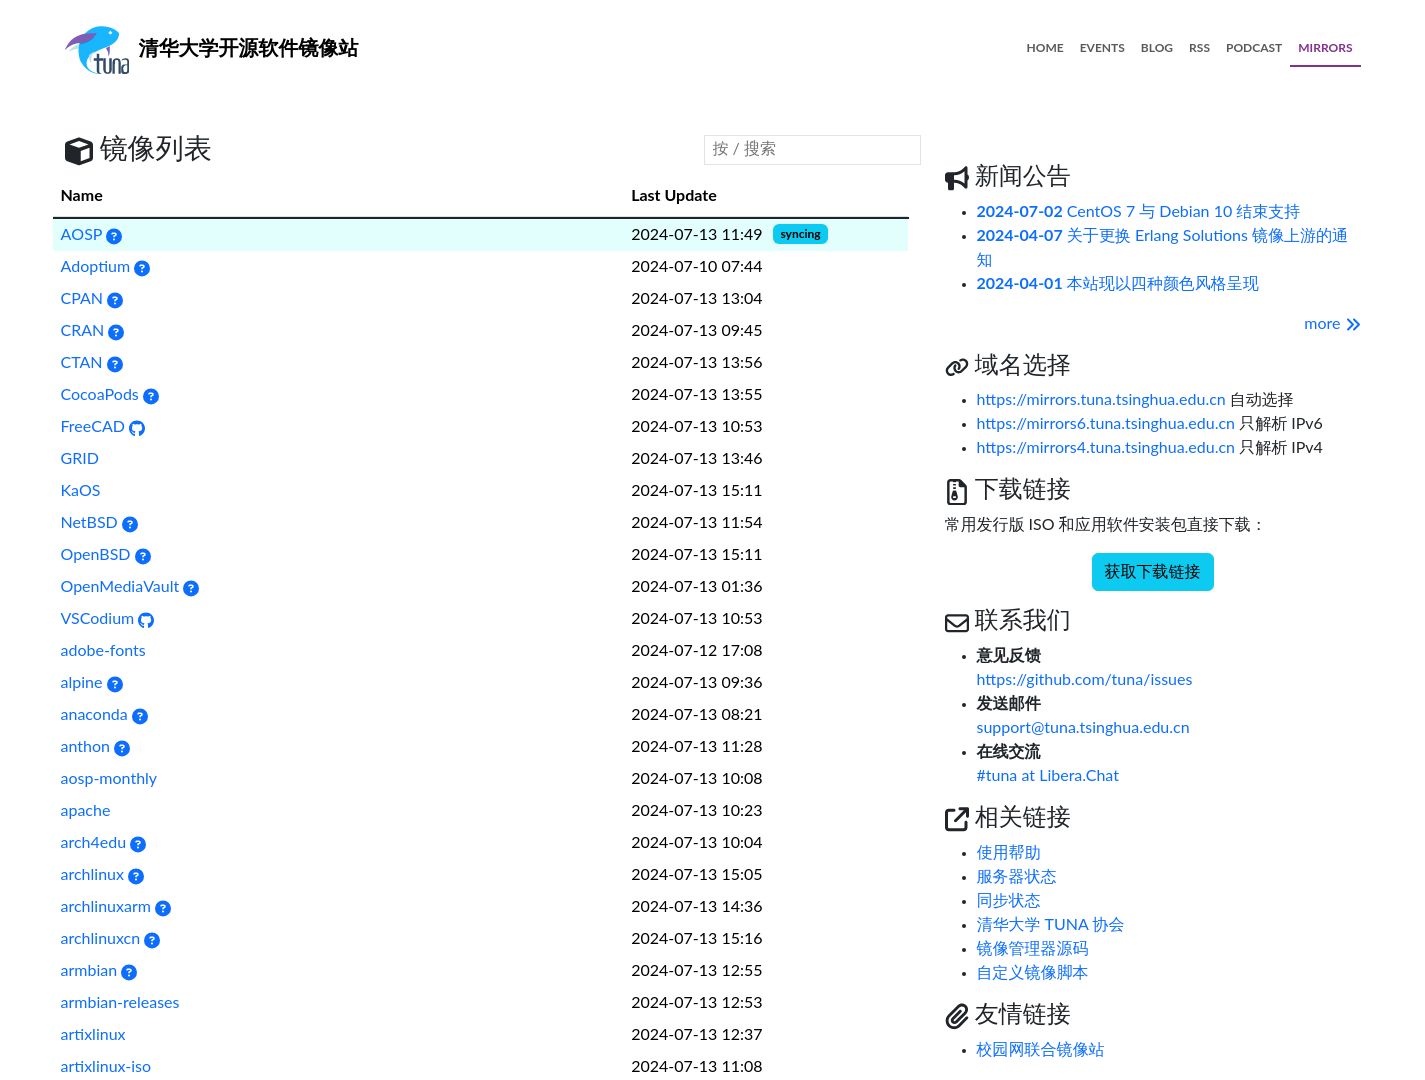Open the GRID mirror link
This screenshot has height=1080, width=1425.
[79, 459]
